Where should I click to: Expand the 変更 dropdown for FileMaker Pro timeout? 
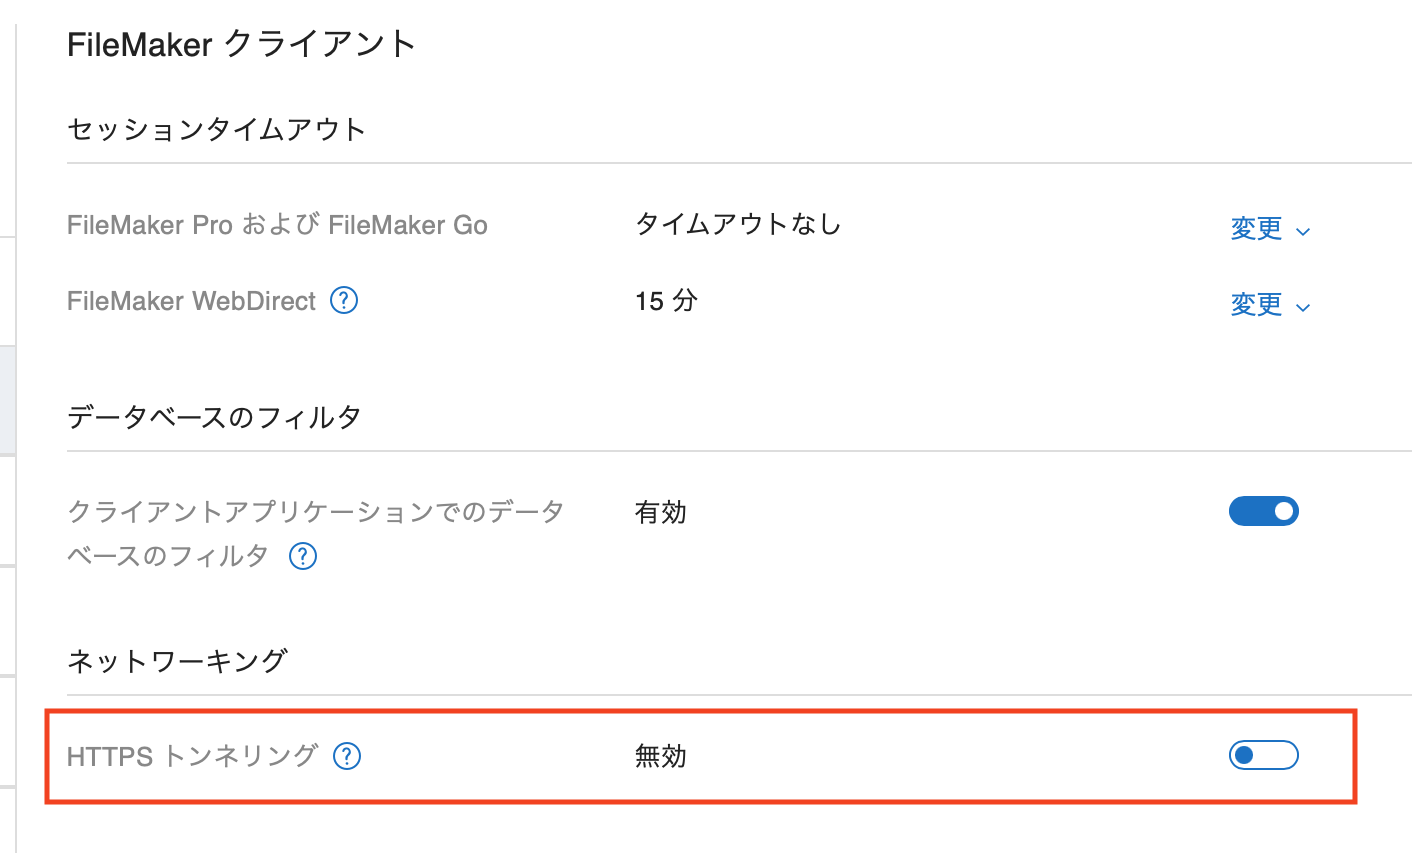pyautogui.click(x=1256, y=229)
